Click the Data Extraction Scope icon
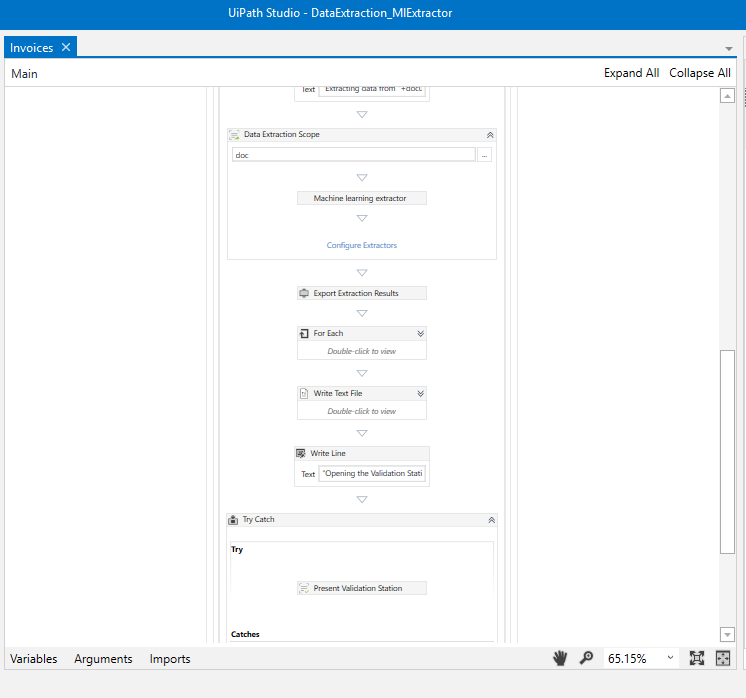 coord(235,135)
